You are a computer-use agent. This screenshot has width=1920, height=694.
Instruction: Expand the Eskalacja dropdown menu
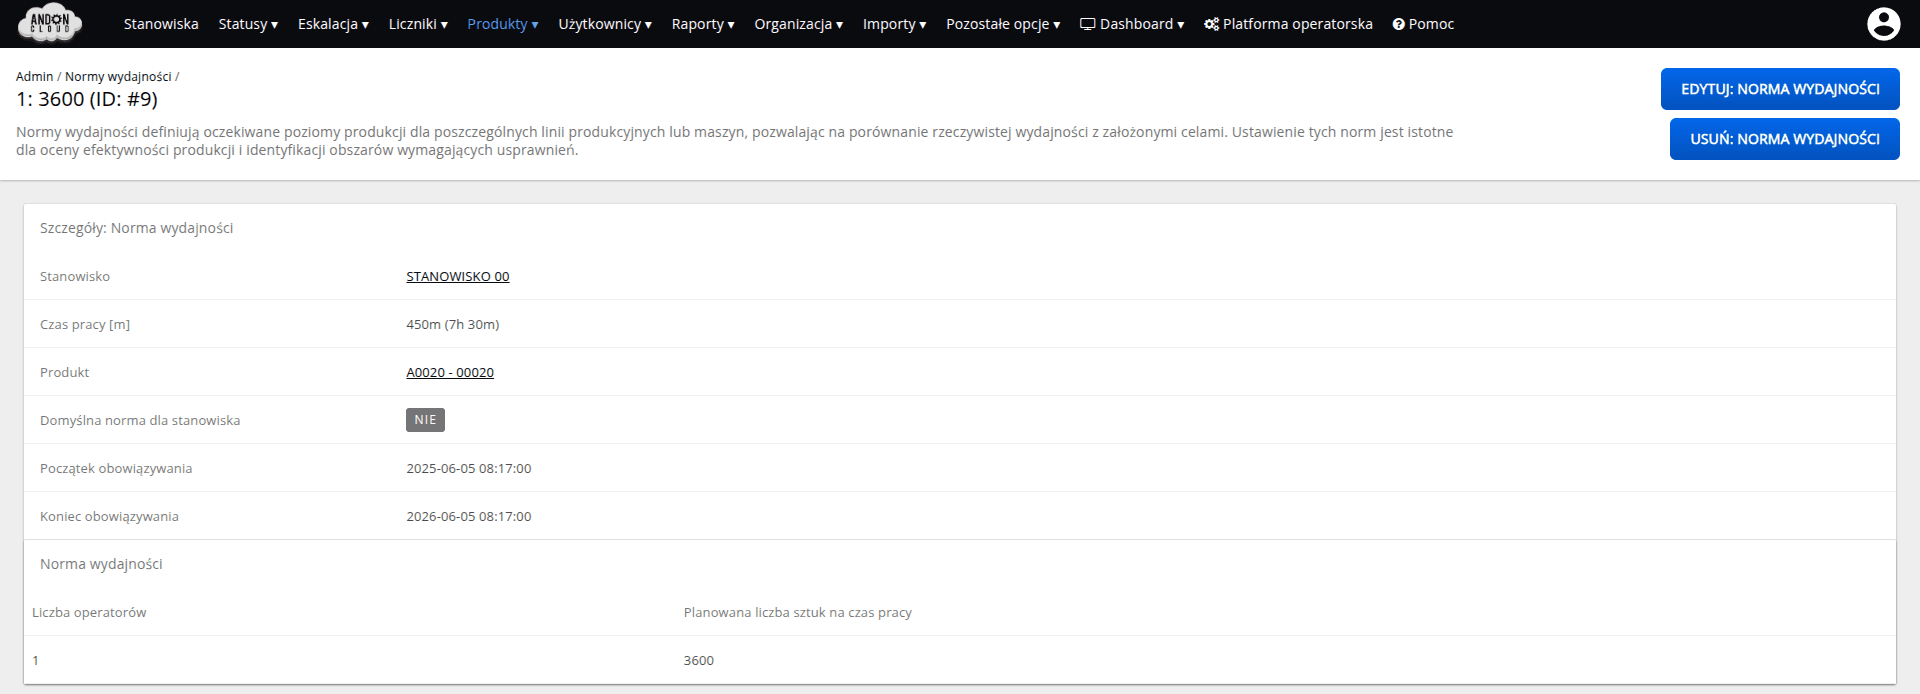click(333, 24)
